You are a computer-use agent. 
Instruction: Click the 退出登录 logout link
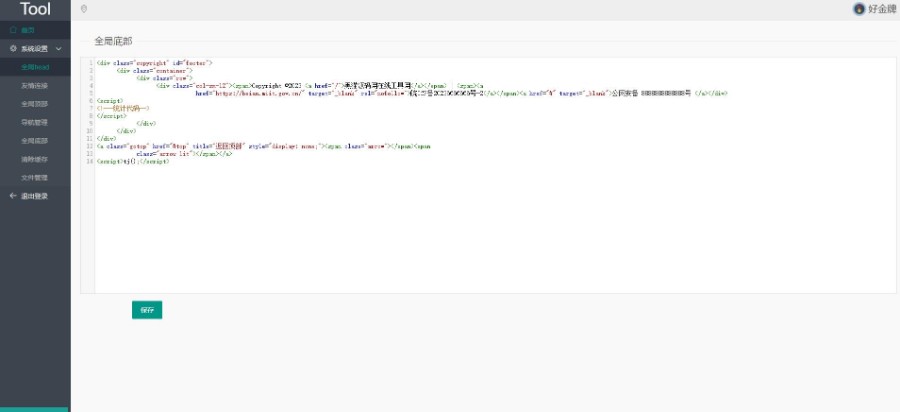click(34, 196)
